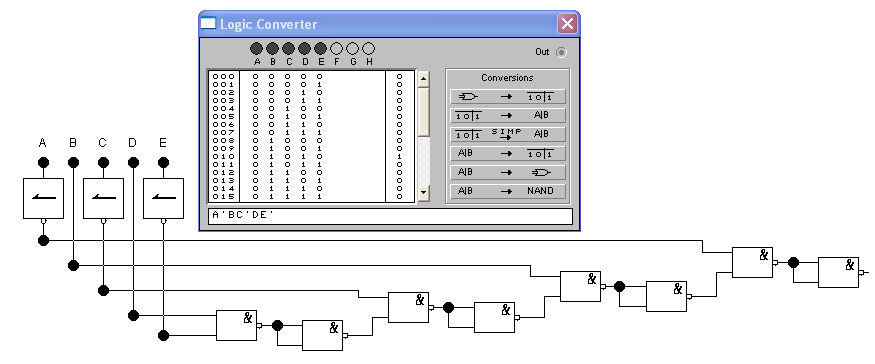Toggle input terminal A in Logic Converter
This screenshot has height=364, width=875.
257,49
